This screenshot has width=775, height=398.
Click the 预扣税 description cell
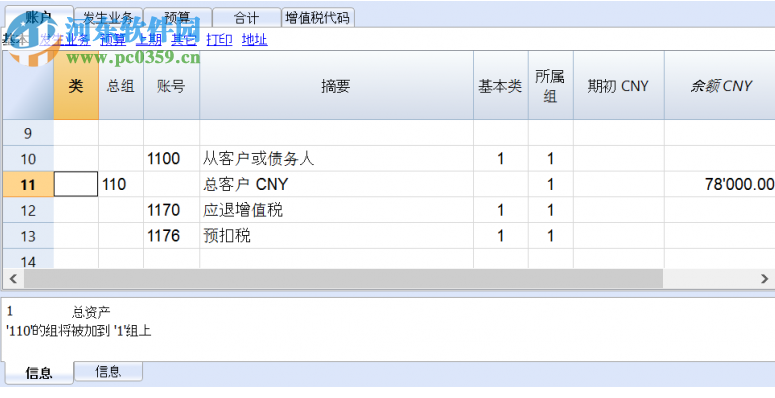pyautogui.click(x=337, y=236)
